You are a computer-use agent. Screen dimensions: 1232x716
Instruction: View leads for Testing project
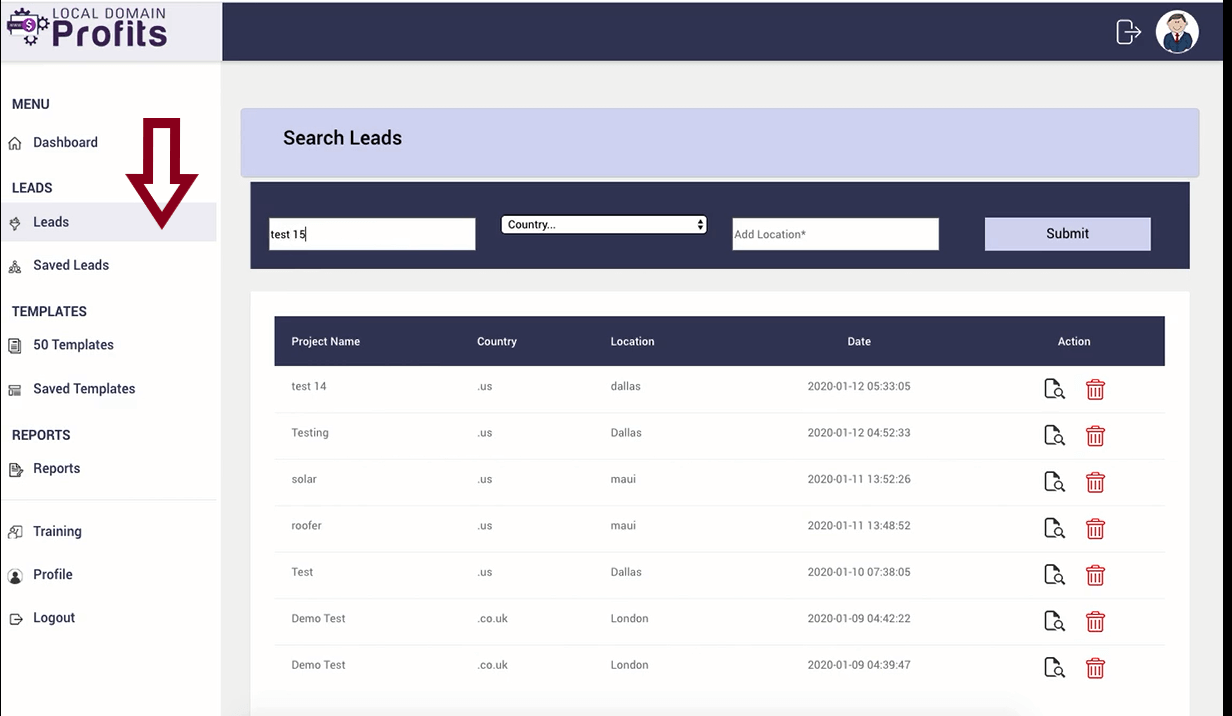point(1054,435)
